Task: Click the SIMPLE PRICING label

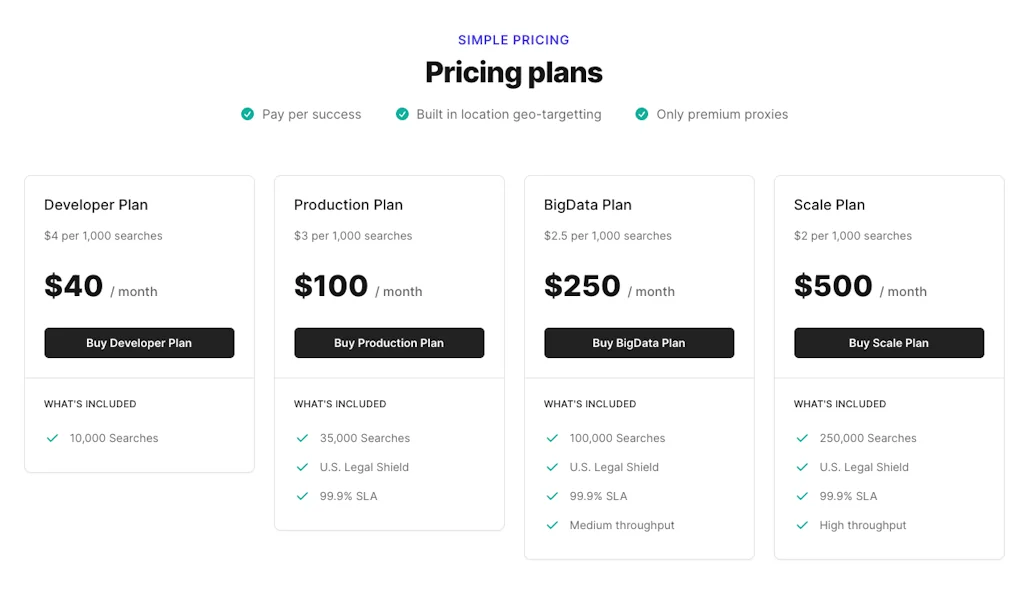Action: coord(514,40)
